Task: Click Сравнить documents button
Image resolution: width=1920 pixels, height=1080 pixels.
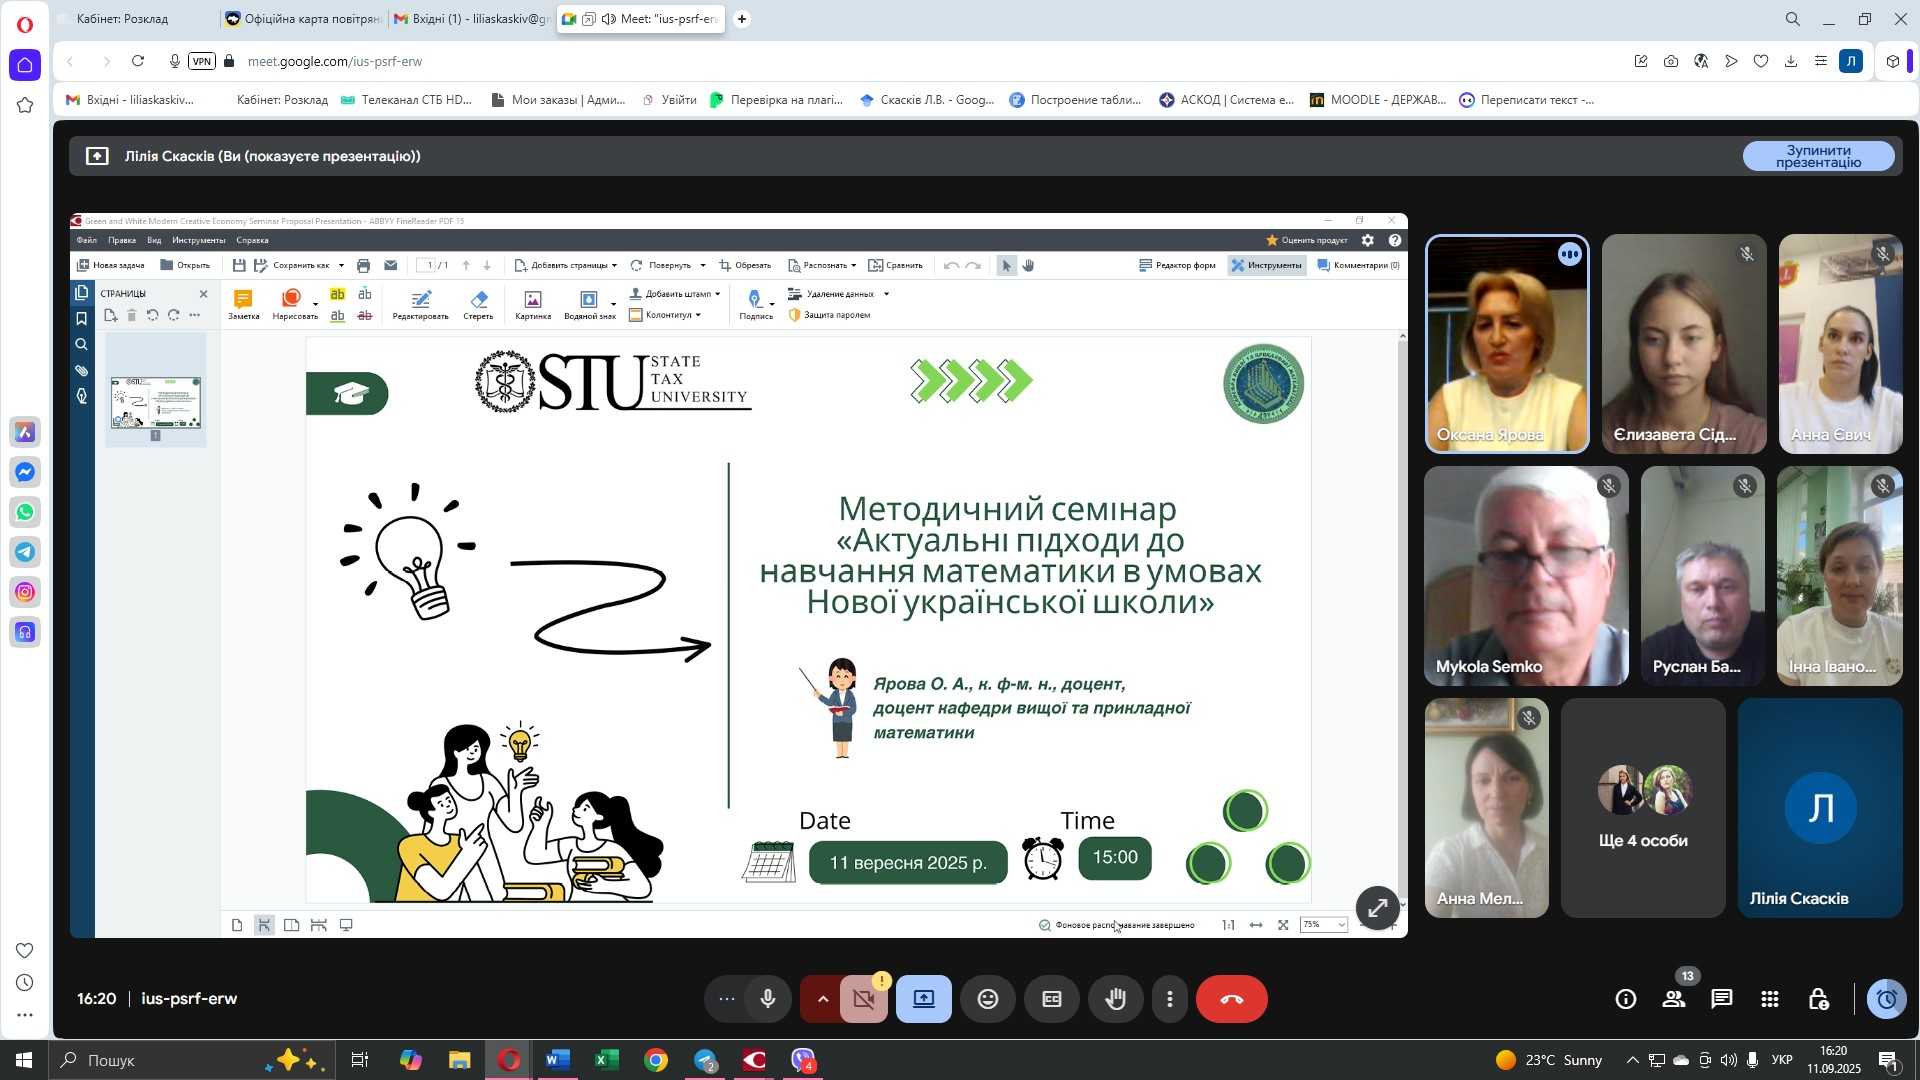Action: 895,265
